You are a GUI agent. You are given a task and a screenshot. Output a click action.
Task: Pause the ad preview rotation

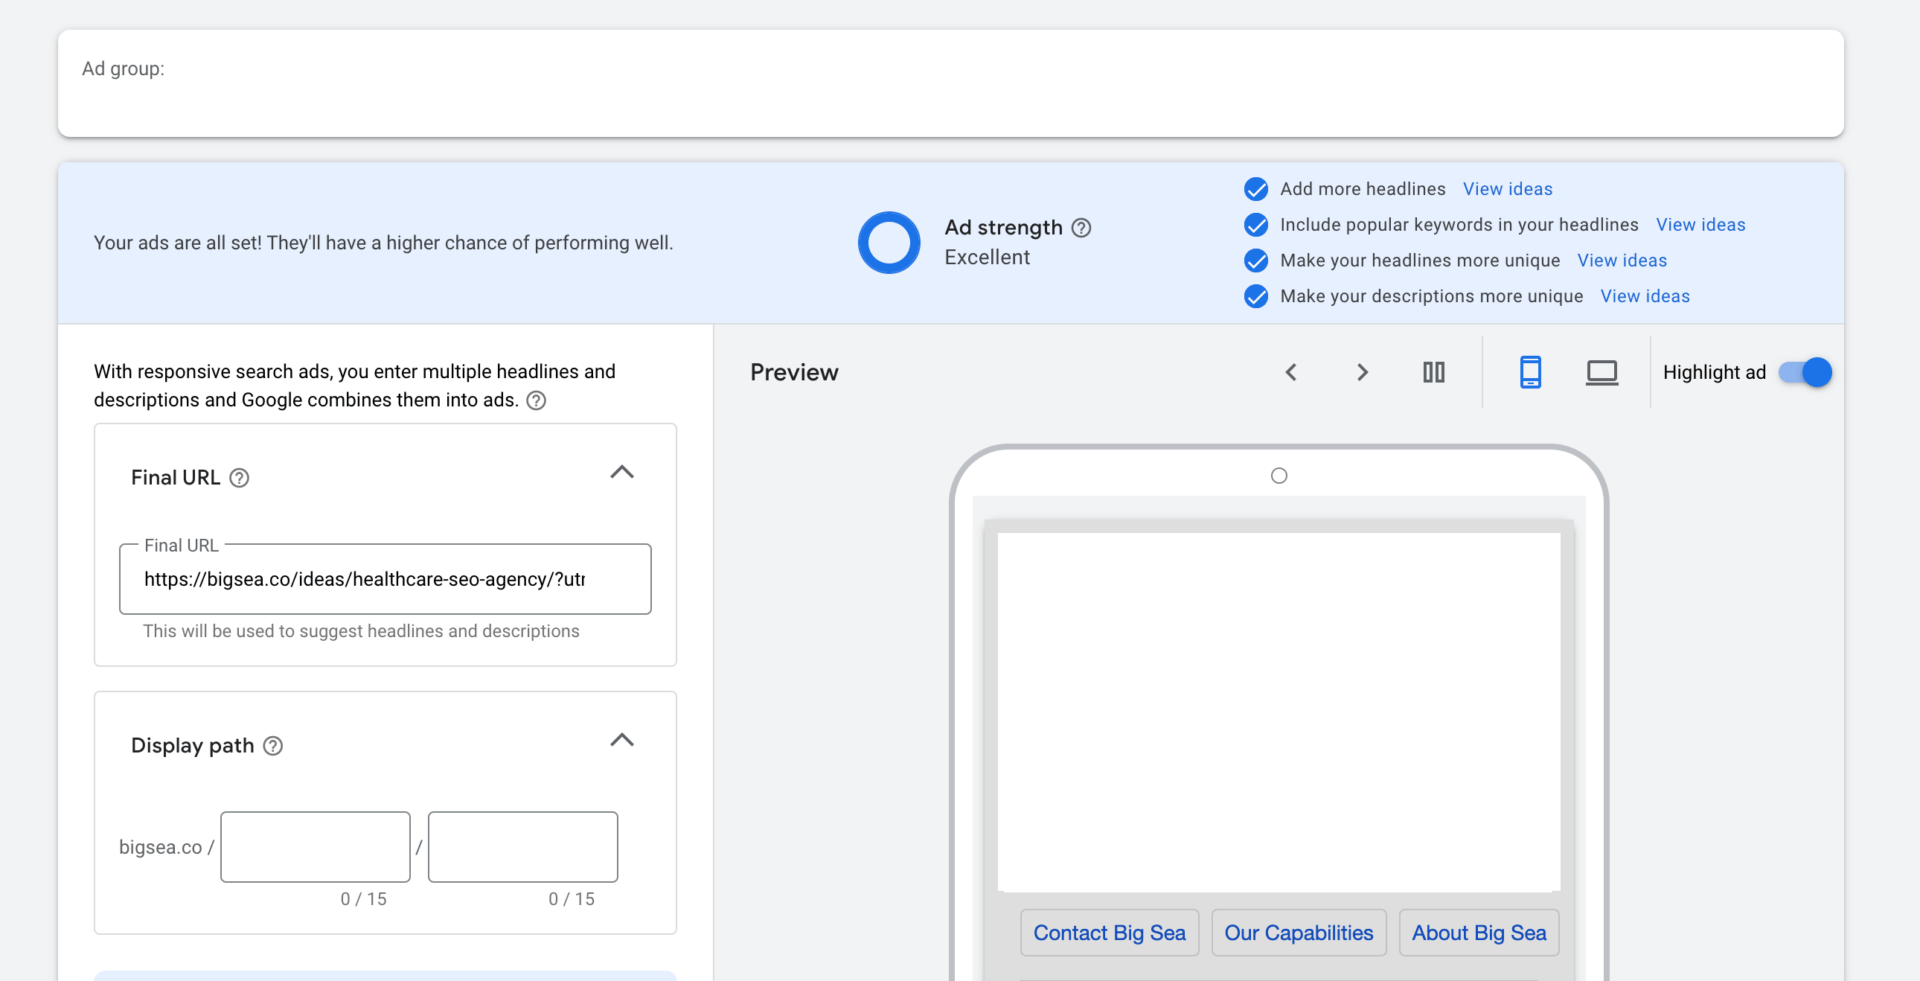coord(1434,372)
